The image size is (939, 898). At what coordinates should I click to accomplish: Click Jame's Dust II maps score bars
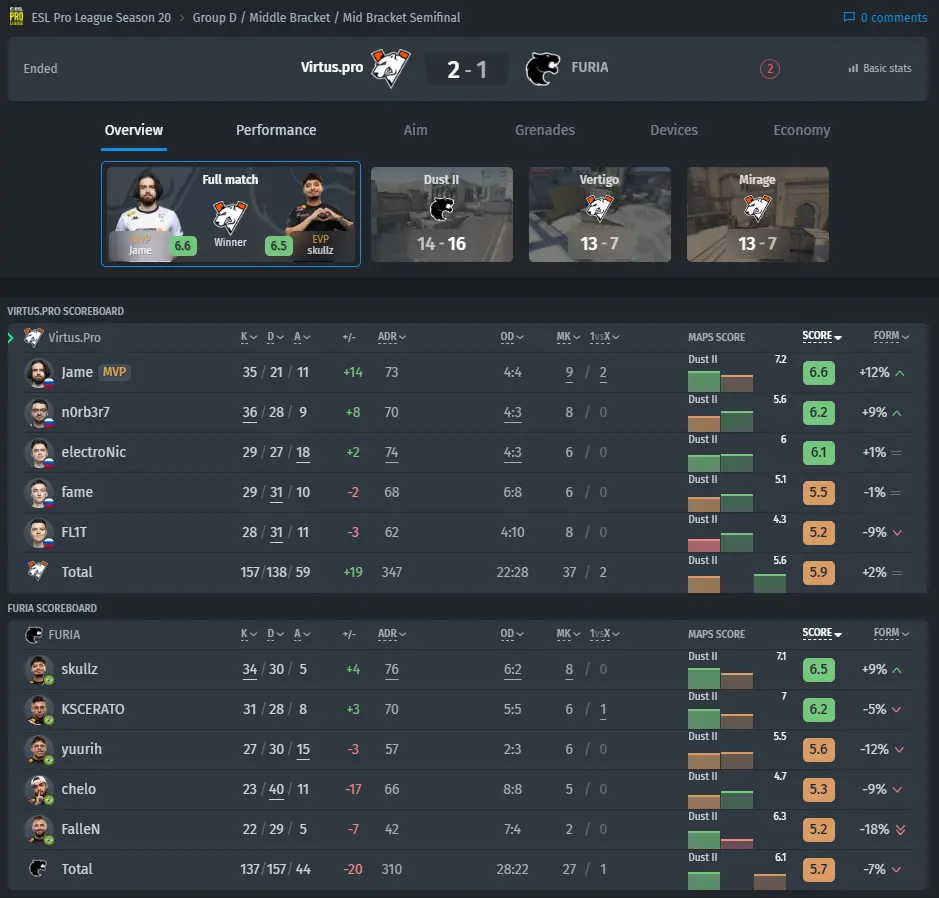(x=720, y=381)
